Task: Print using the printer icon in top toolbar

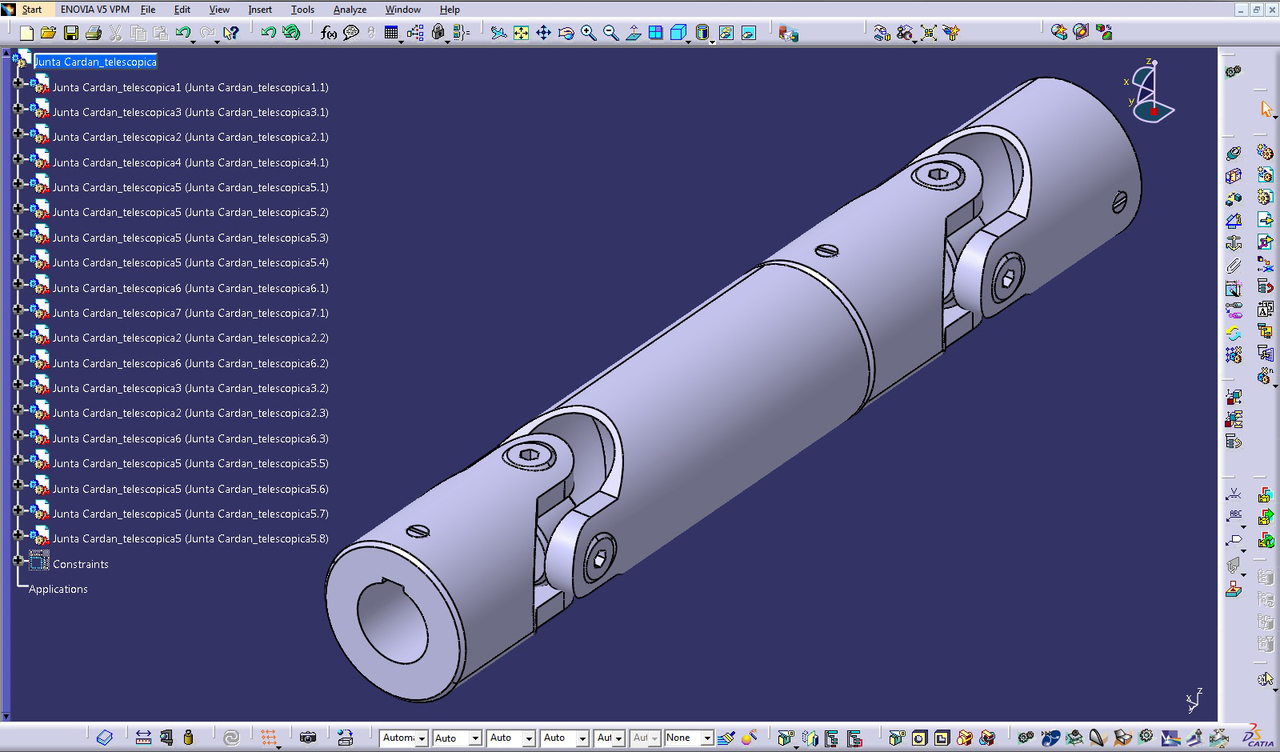Action: point(93,33)
